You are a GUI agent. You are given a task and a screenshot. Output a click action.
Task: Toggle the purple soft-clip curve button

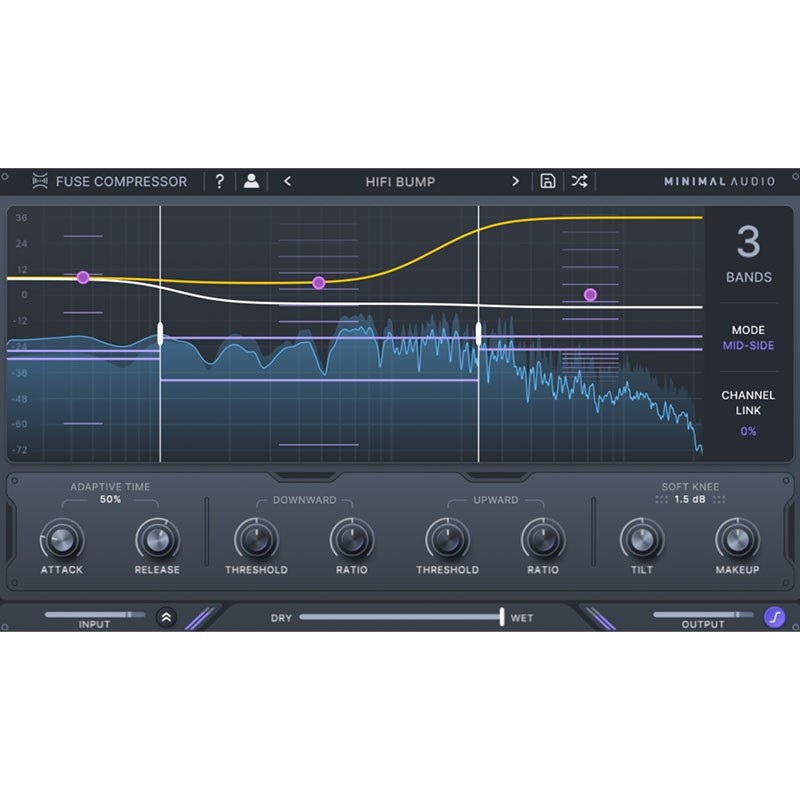tap(774, 617)
